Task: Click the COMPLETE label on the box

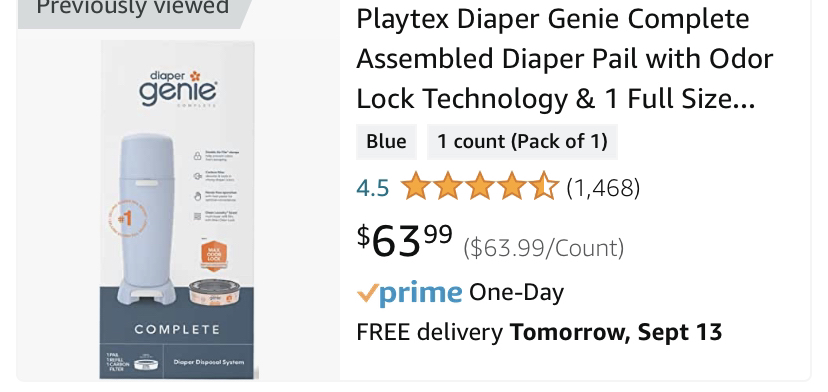Action: pyautogui.click(x=177, y=330)
